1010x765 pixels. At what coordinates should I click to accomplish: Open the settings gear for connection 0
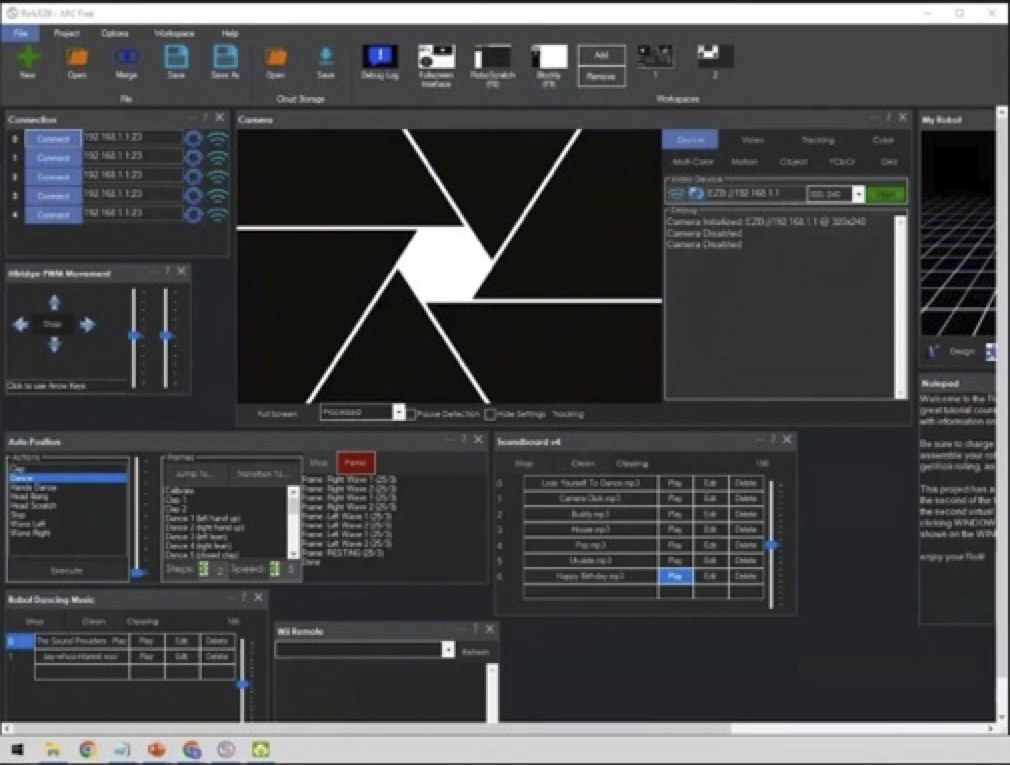pyautogui.click(x=193, y=138)
